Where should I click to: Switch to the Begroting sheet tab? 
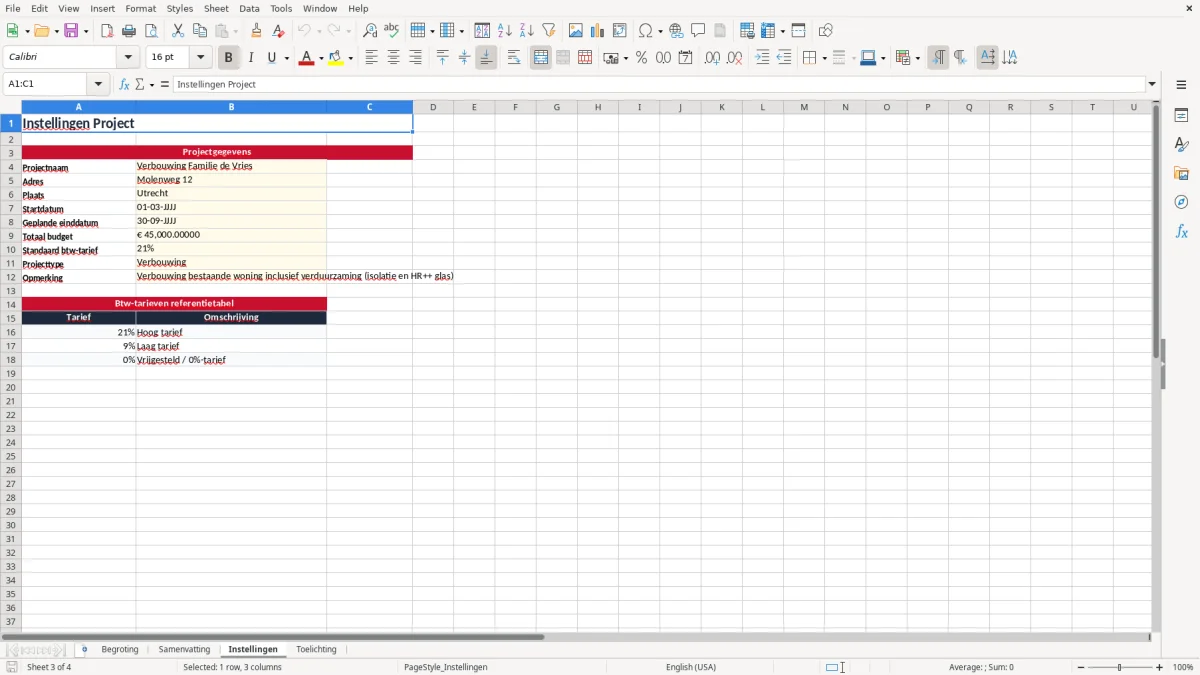click(120, 649)
